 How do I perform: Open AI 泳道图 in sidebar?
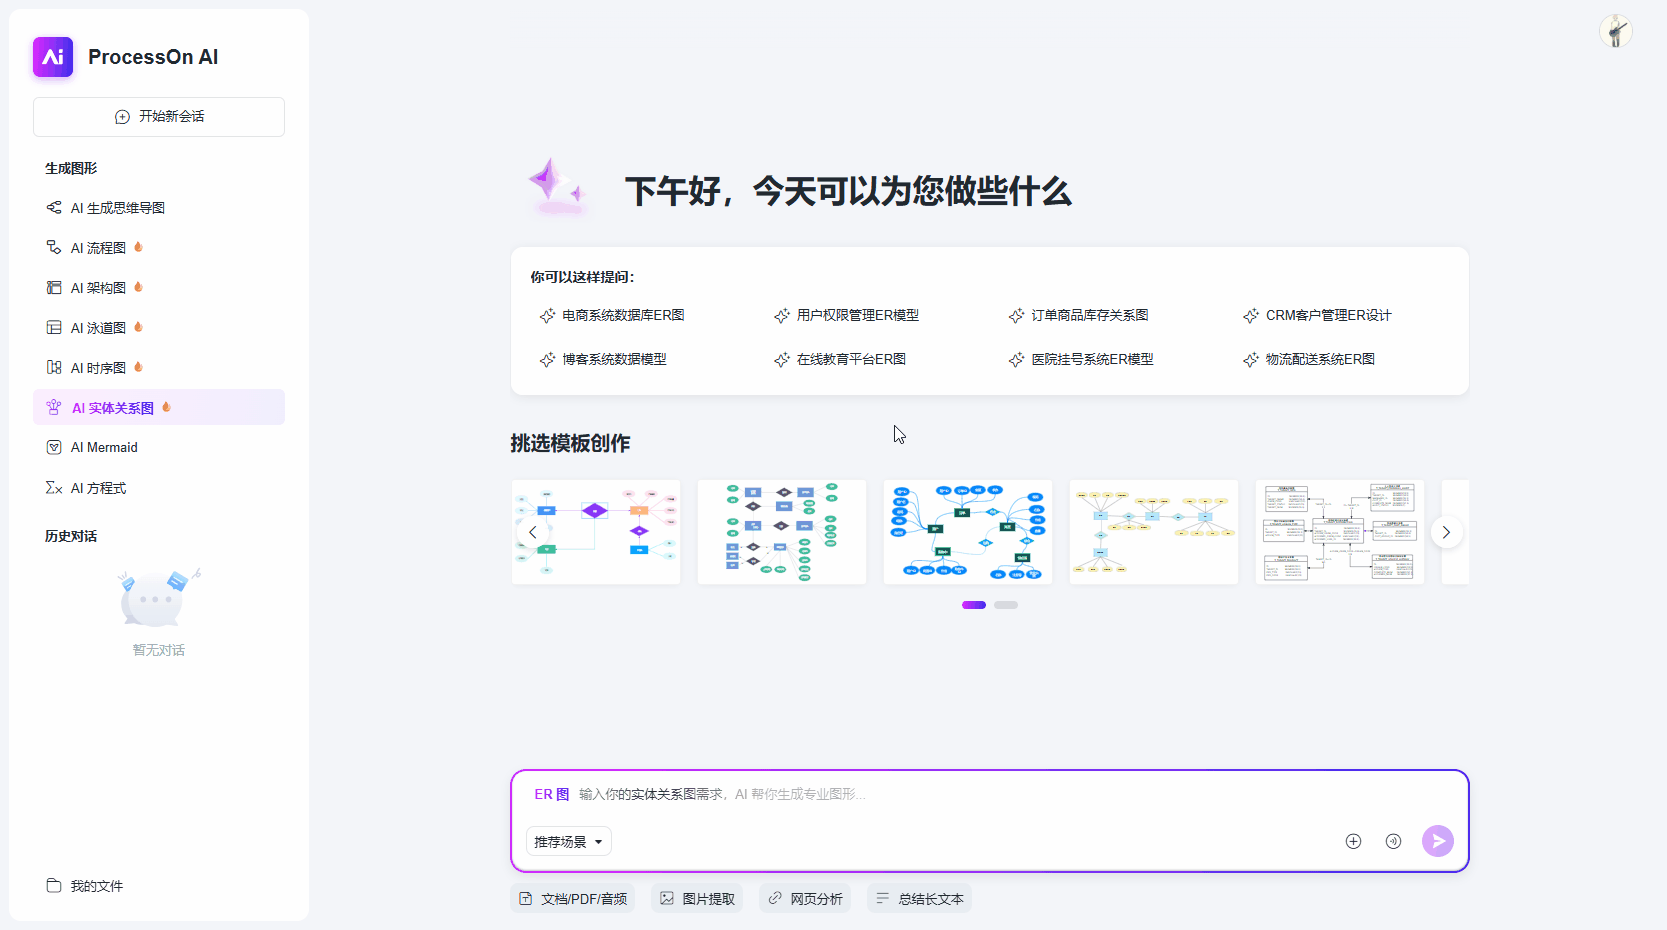click(x=159, y=328)
